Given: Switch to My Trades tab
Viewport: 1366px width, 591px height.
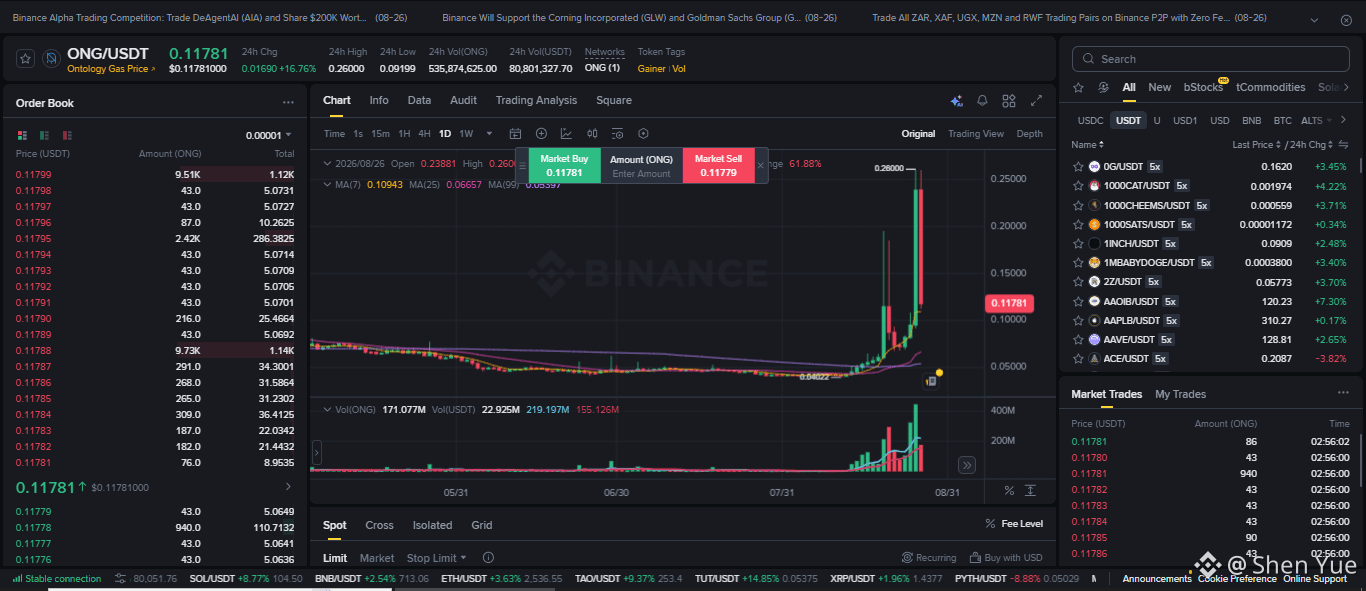Looking at the screenshot, I should (x=1180, y=394).
